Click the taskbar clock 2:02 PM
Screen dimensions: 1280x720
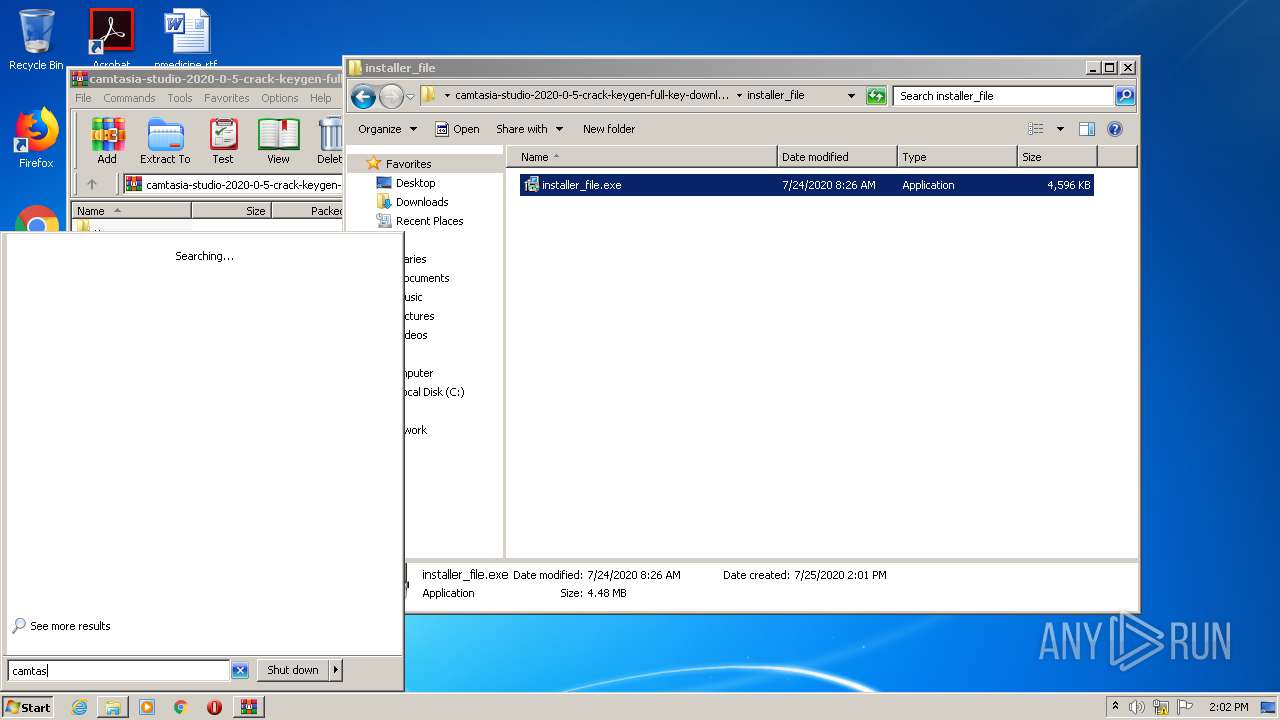tap(1229, 707)
